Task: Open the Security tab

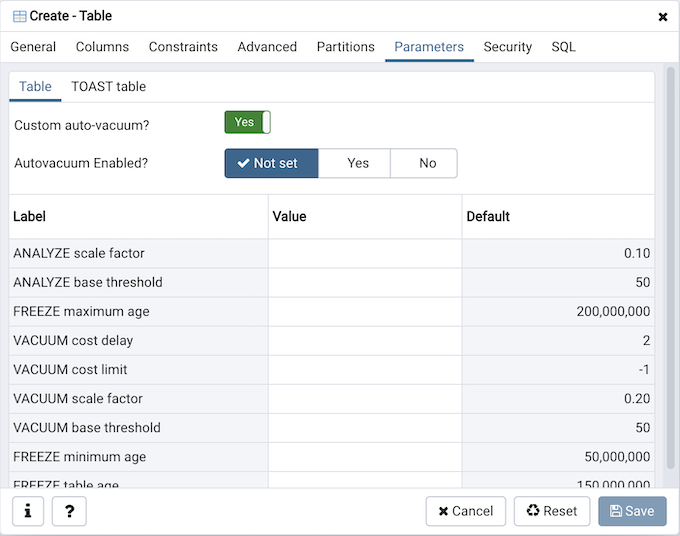Action: tap(507, 47)
